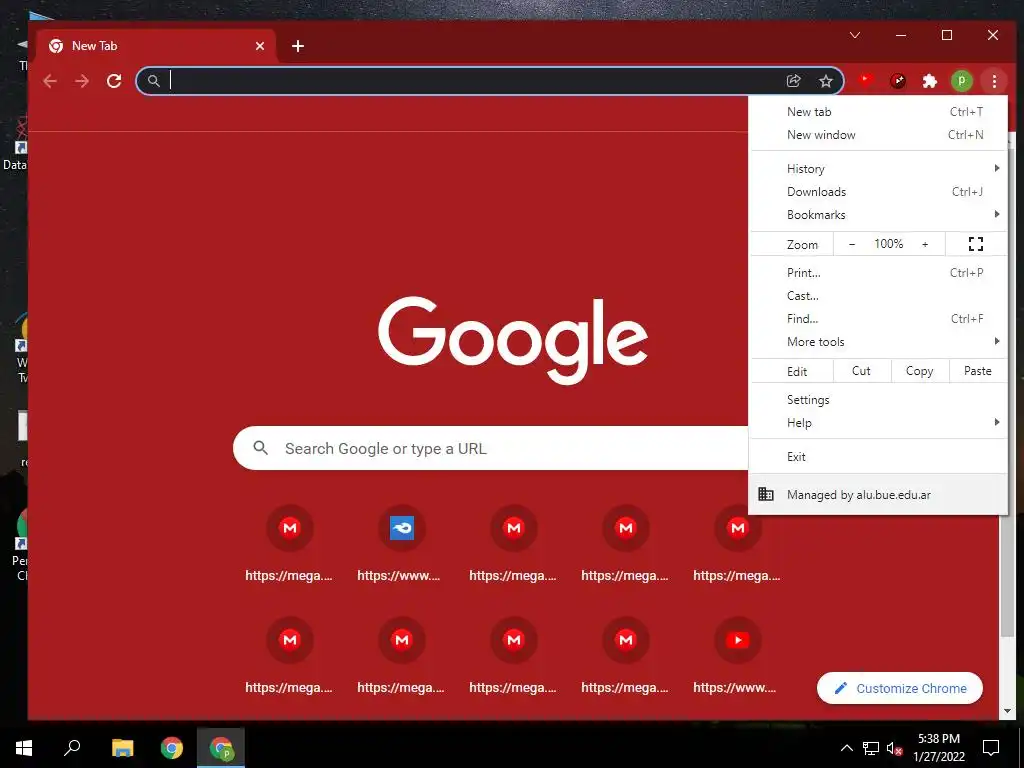Screen dimensions: 1024x768
Task: Select New tab menu entry
Action: point(878,112)
